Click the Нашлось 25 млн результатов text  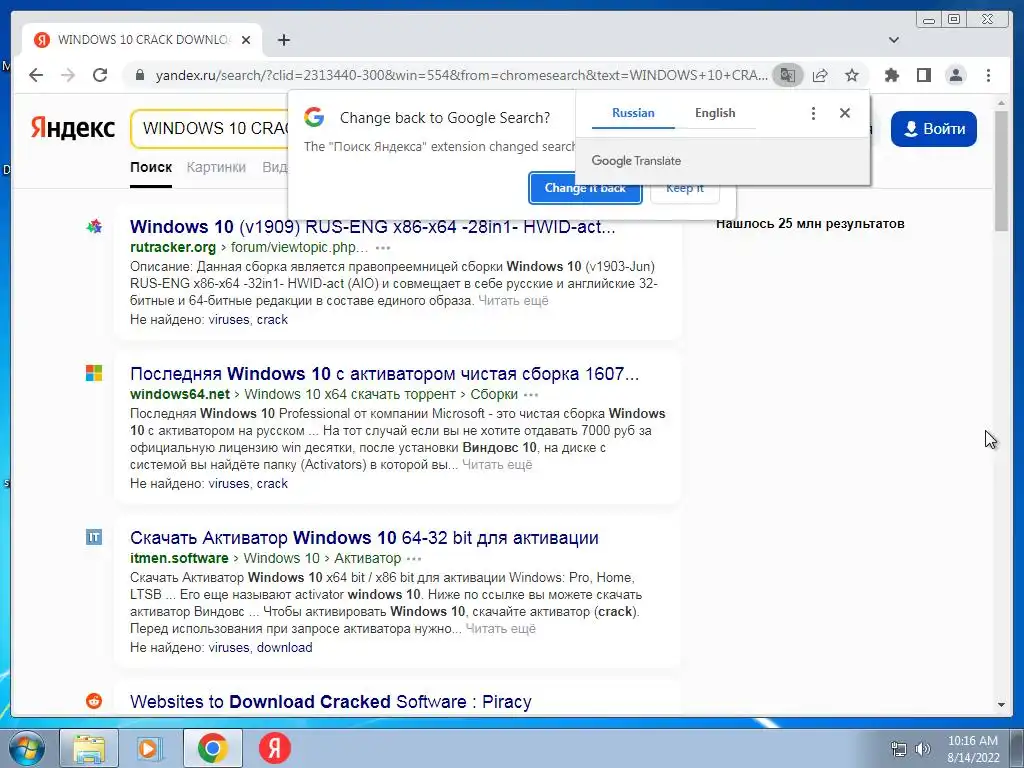click(x=810, y=224)
